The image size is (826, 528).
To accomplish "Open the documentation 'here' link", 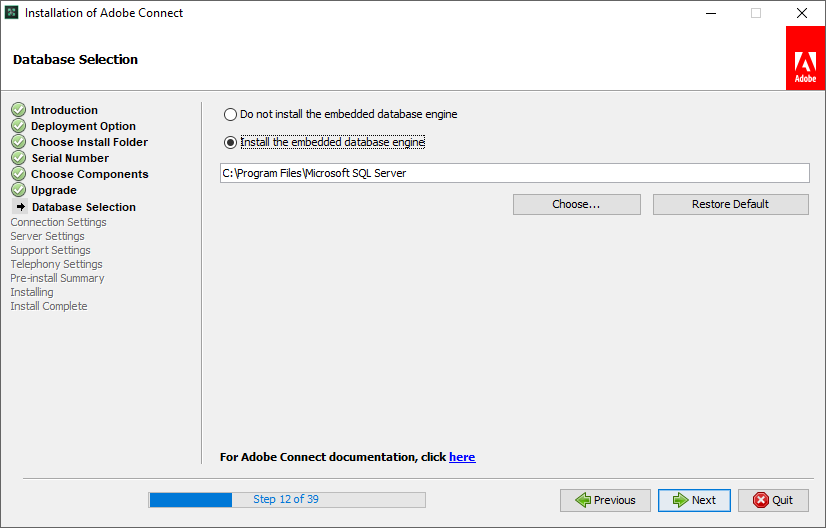I will (462, 457).
